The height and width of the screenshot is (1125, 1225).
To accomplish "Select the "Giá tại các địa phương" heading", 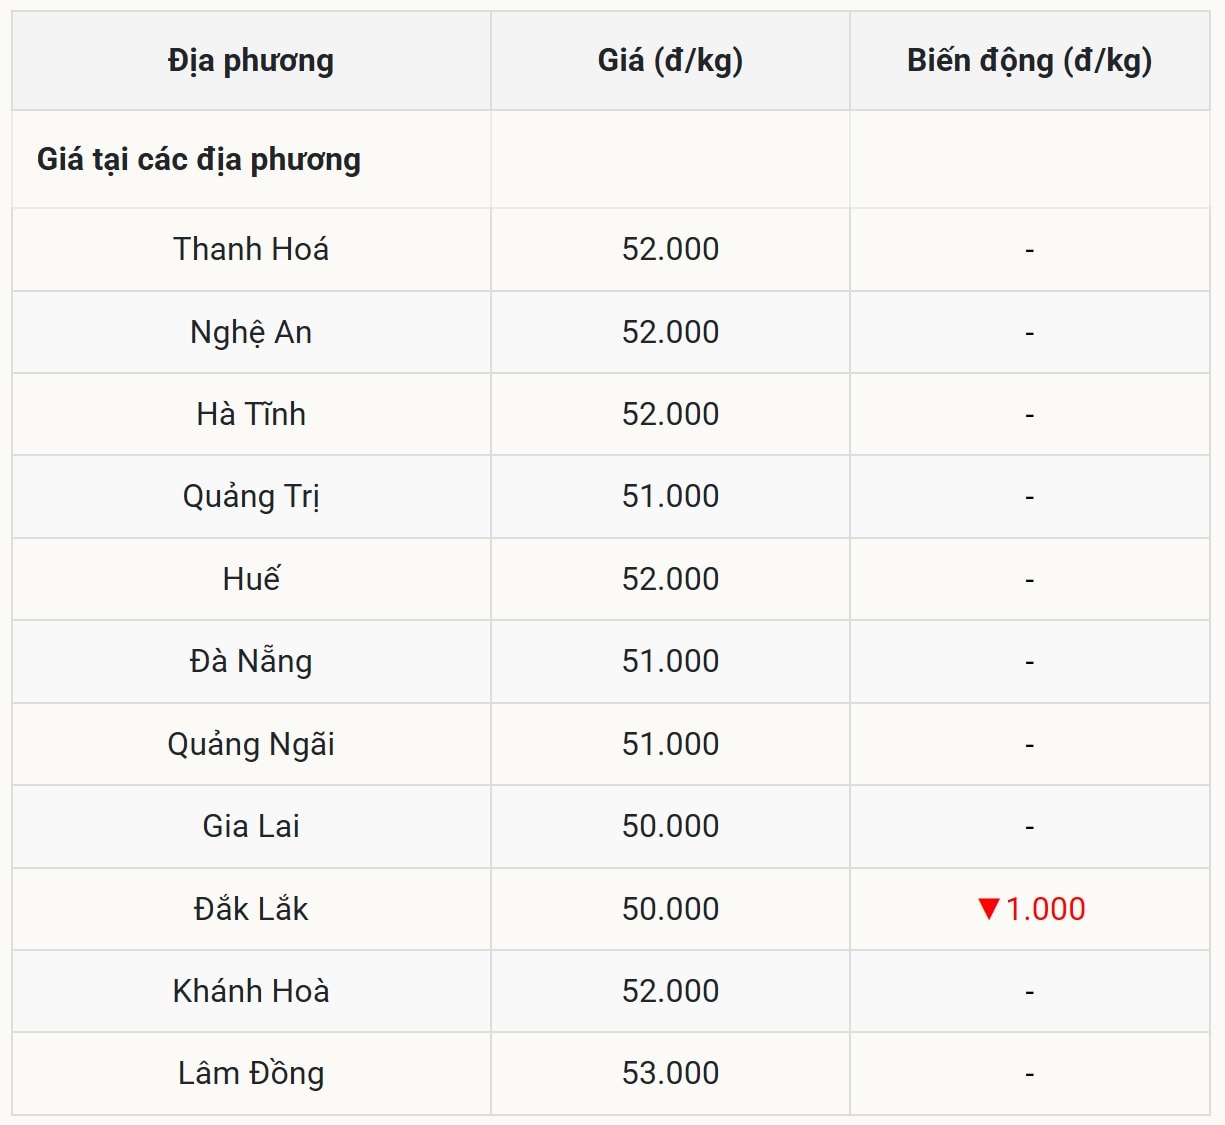I will (x=199, y=159).
